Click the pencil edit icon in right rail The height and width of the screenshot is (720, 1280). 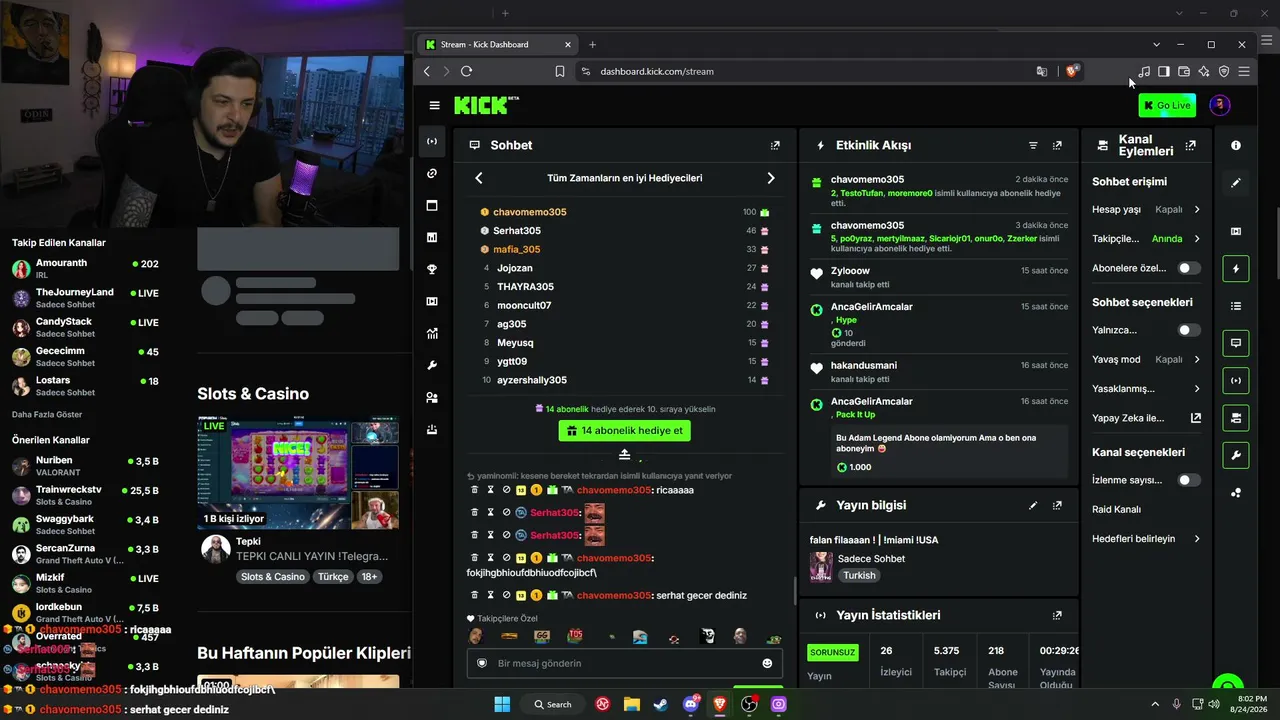point(1236,183)
